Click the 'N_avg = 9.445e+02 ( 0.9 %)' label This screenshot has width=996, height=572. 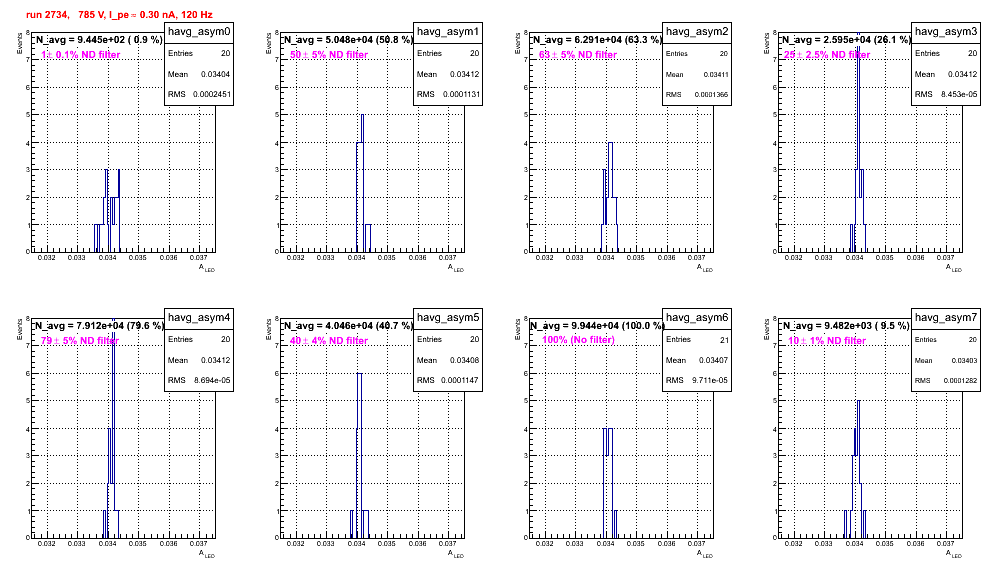click(99, 40)
